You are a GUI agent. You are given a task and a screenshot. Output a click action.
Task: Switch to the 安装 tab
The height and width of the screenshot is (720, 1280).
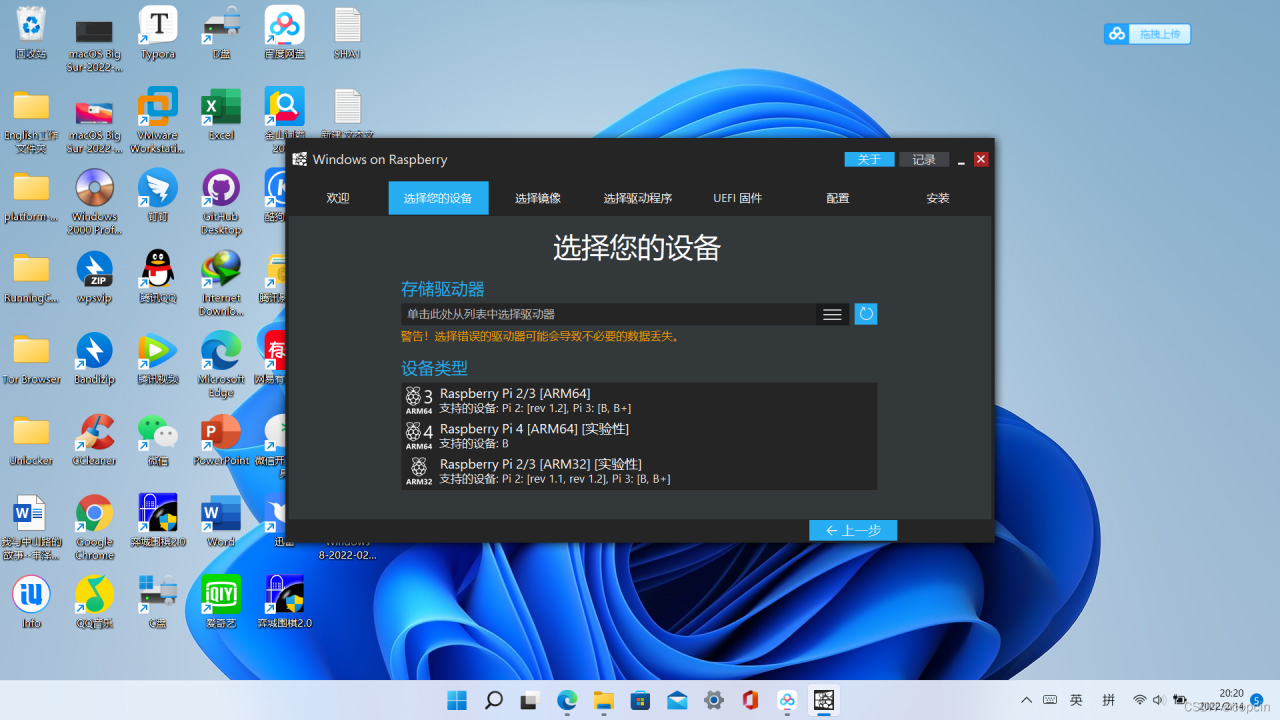[938, 198]
